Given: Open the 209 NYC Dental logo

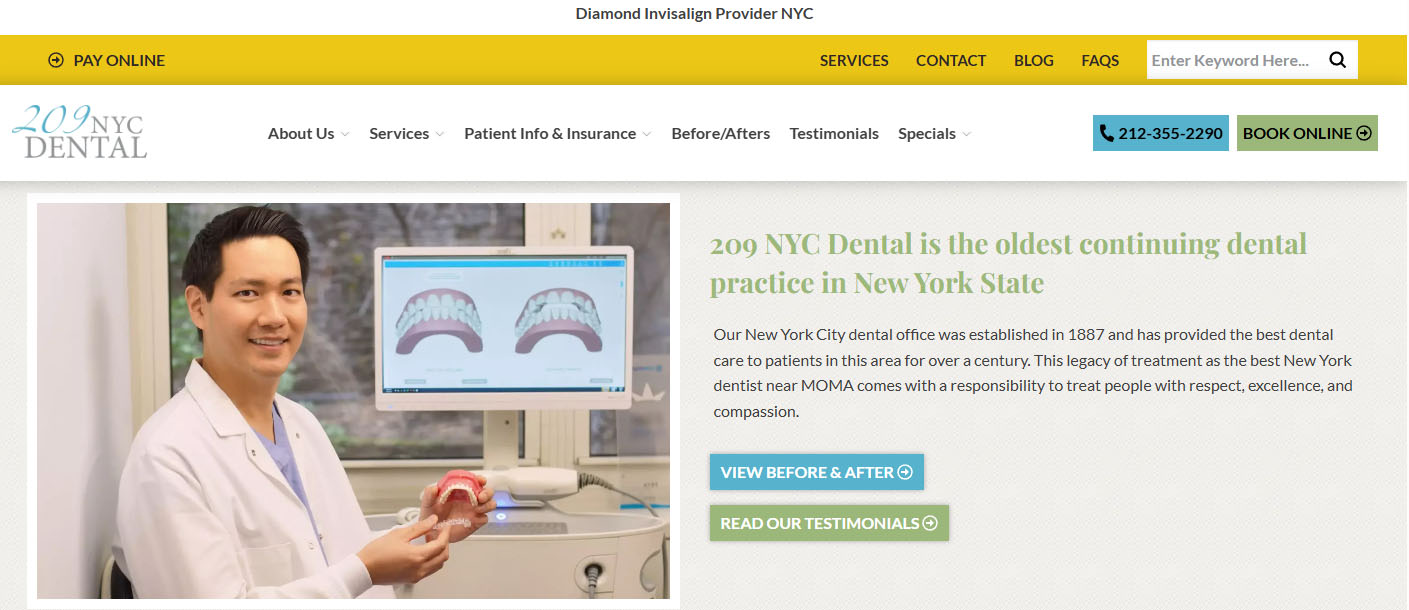Looking at the screenshot, I should (79, 132).
